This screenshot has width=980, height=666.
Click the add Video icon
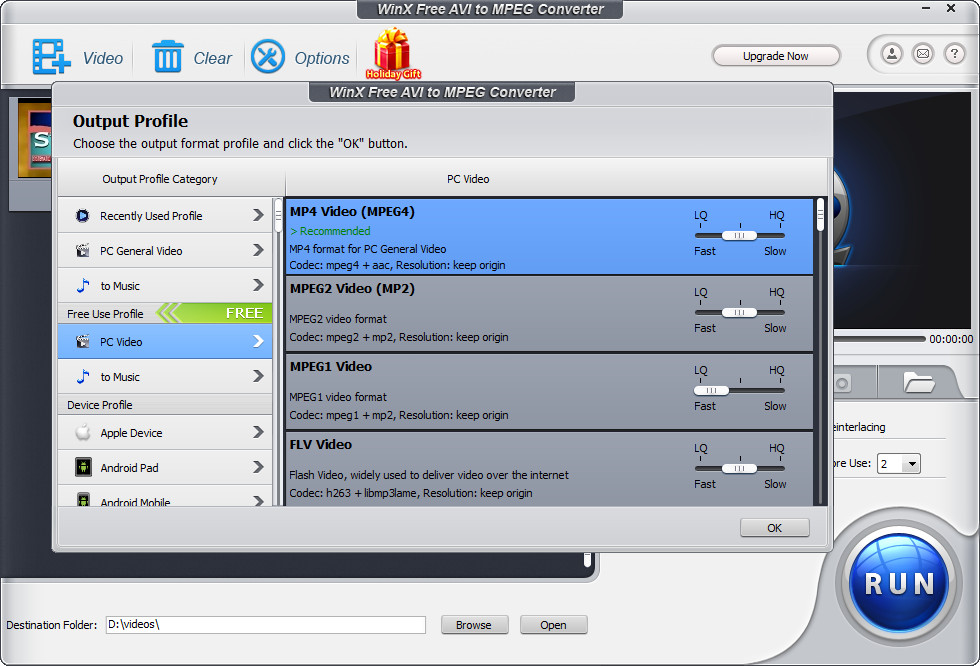pos(51,57)
